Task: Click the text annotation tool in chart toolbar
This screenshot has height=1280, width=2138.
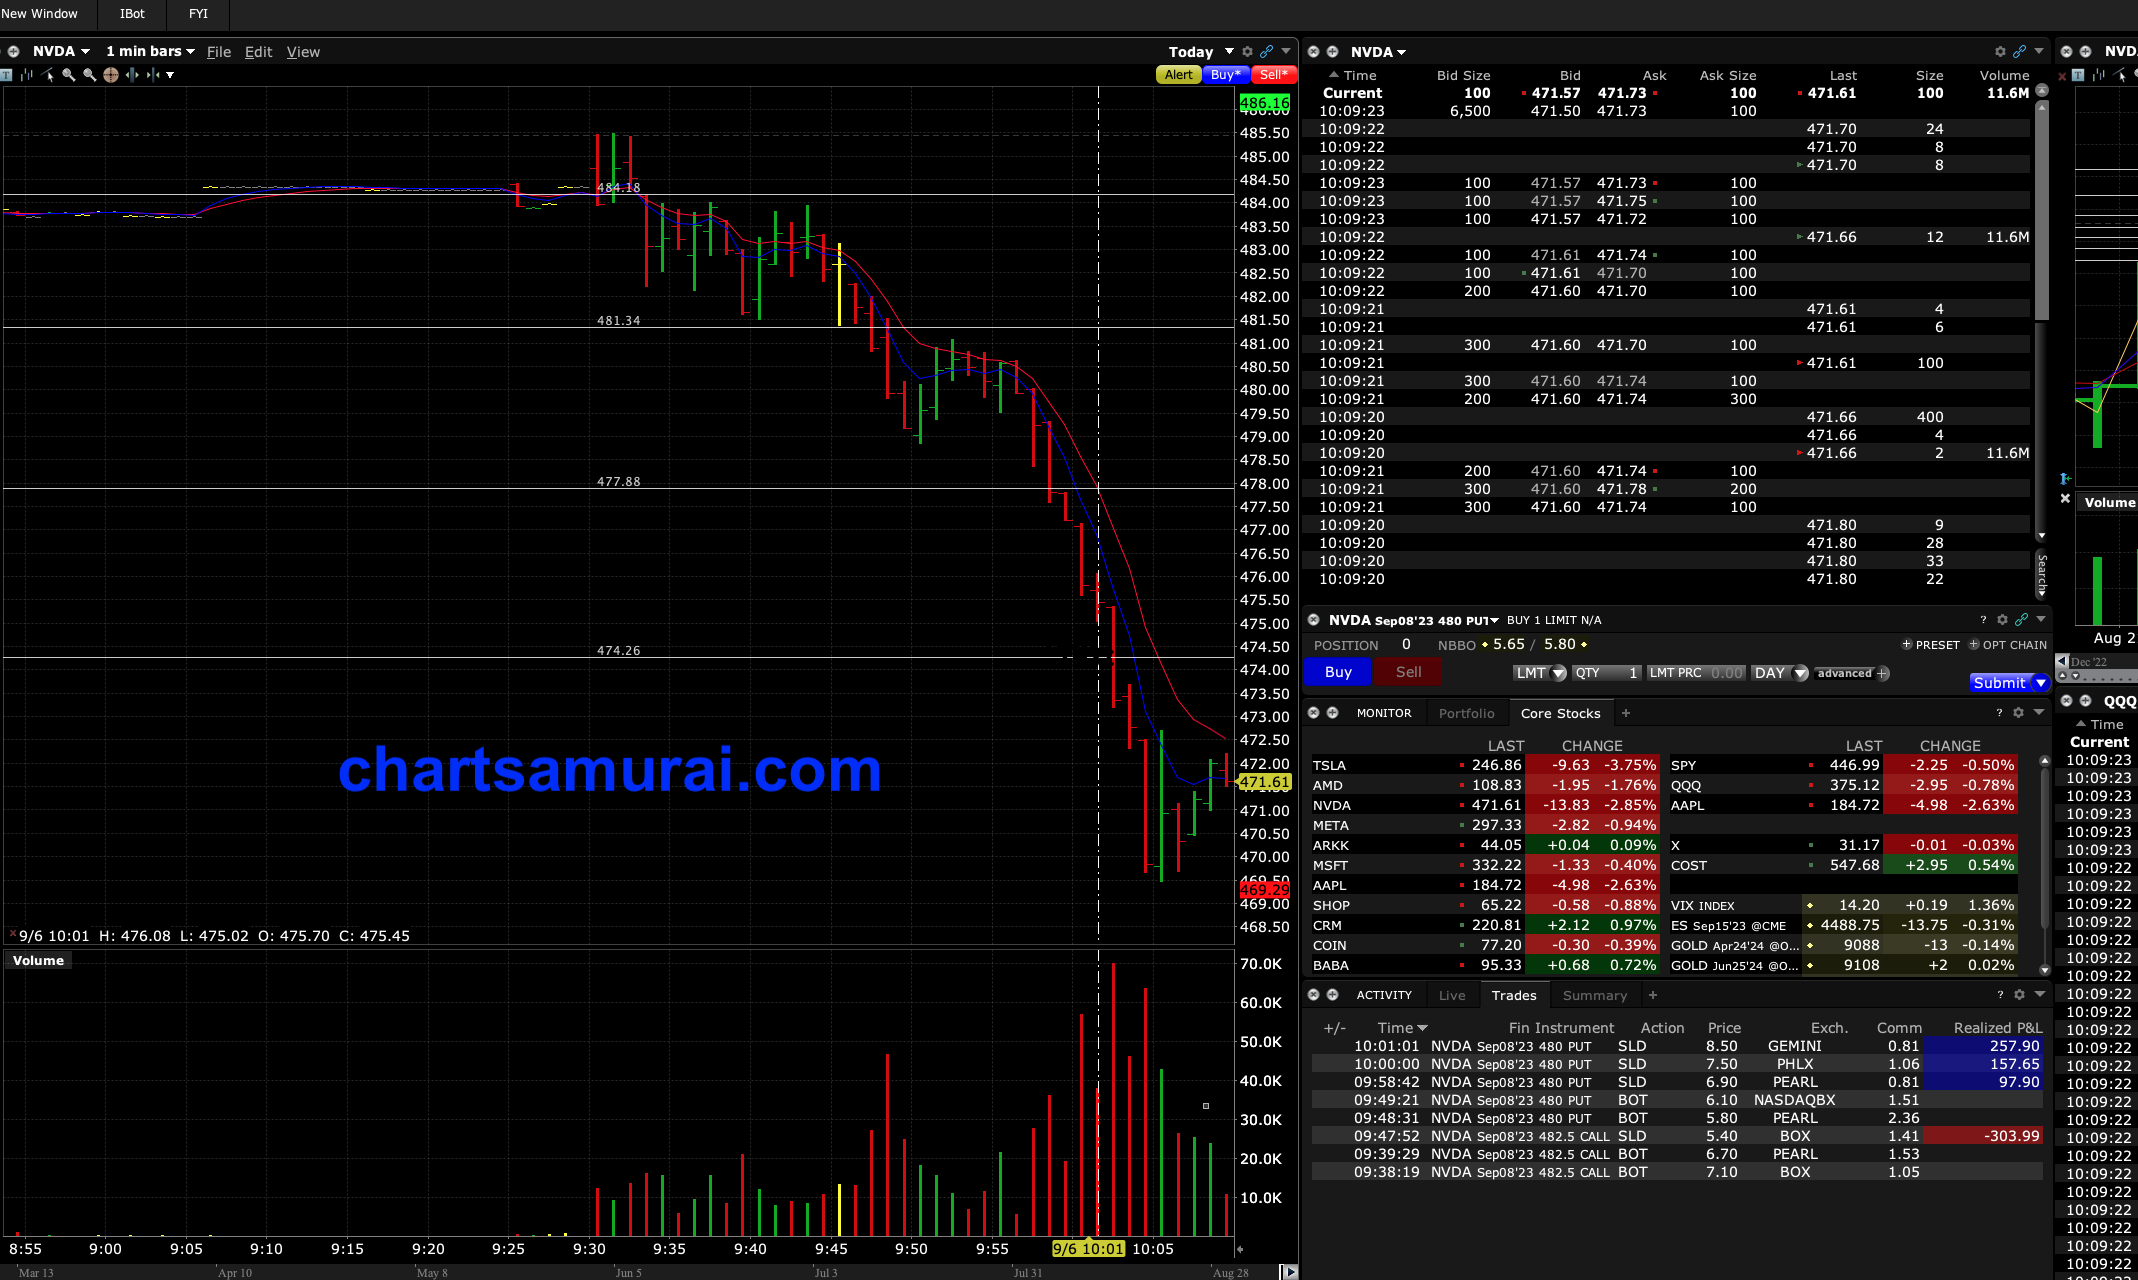Action: tap(7, 75)
